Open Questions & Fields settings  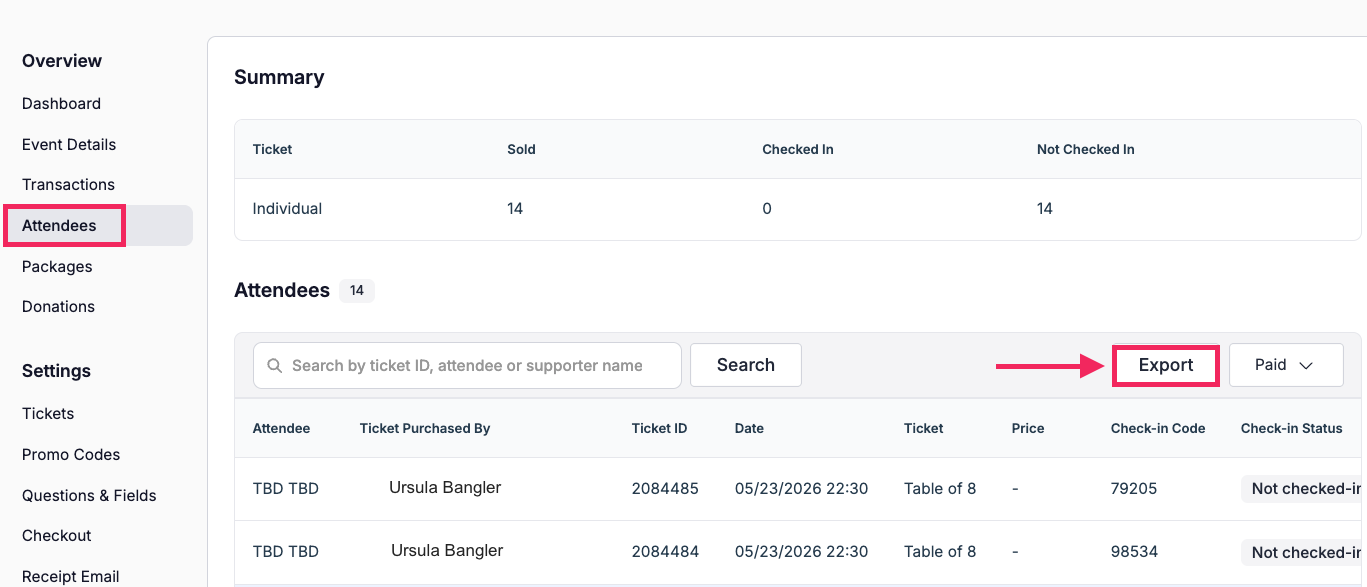[89, 496]
